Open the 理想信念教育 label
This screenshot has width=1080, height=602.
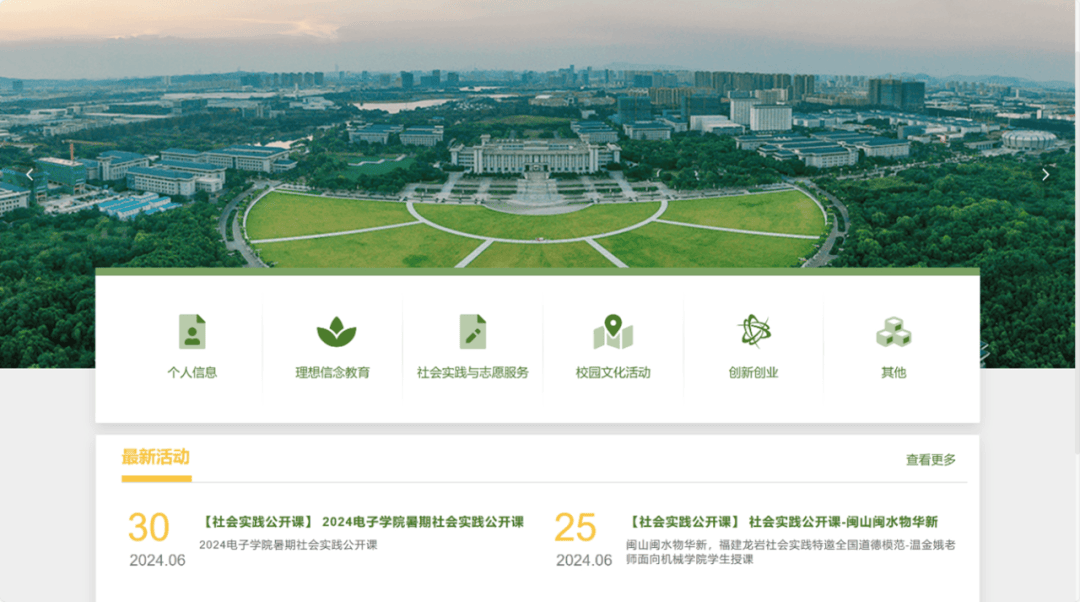pyautogui.click(x=333, y=373)
